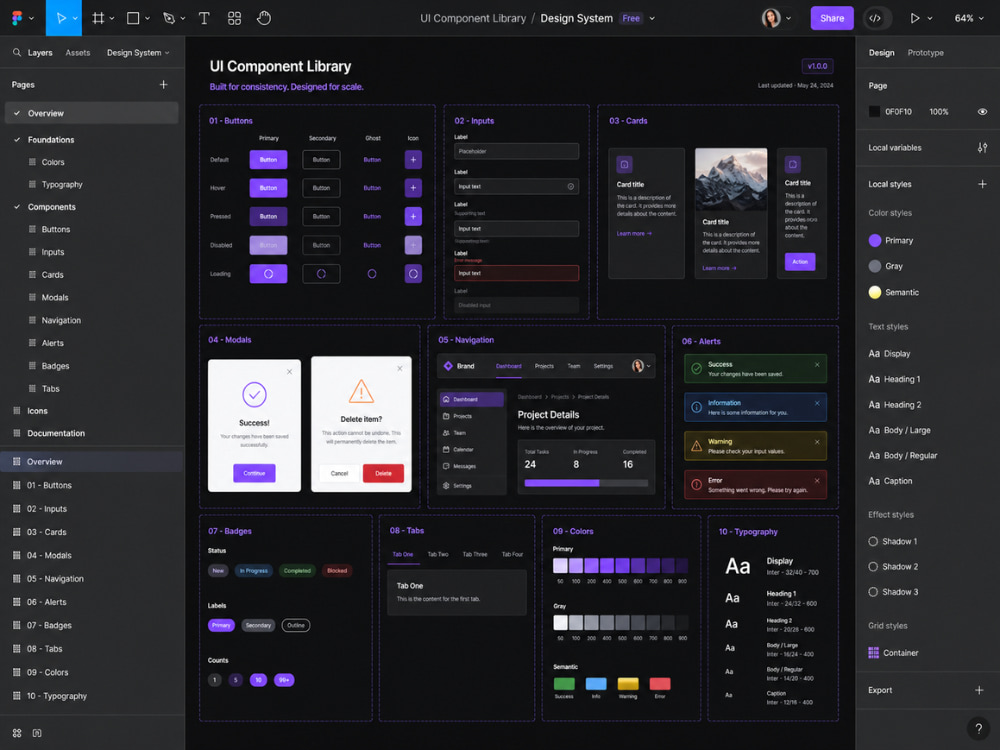Open Frame tool options chevron
This screenshot has height=750, width=1000.
(112, 18)
